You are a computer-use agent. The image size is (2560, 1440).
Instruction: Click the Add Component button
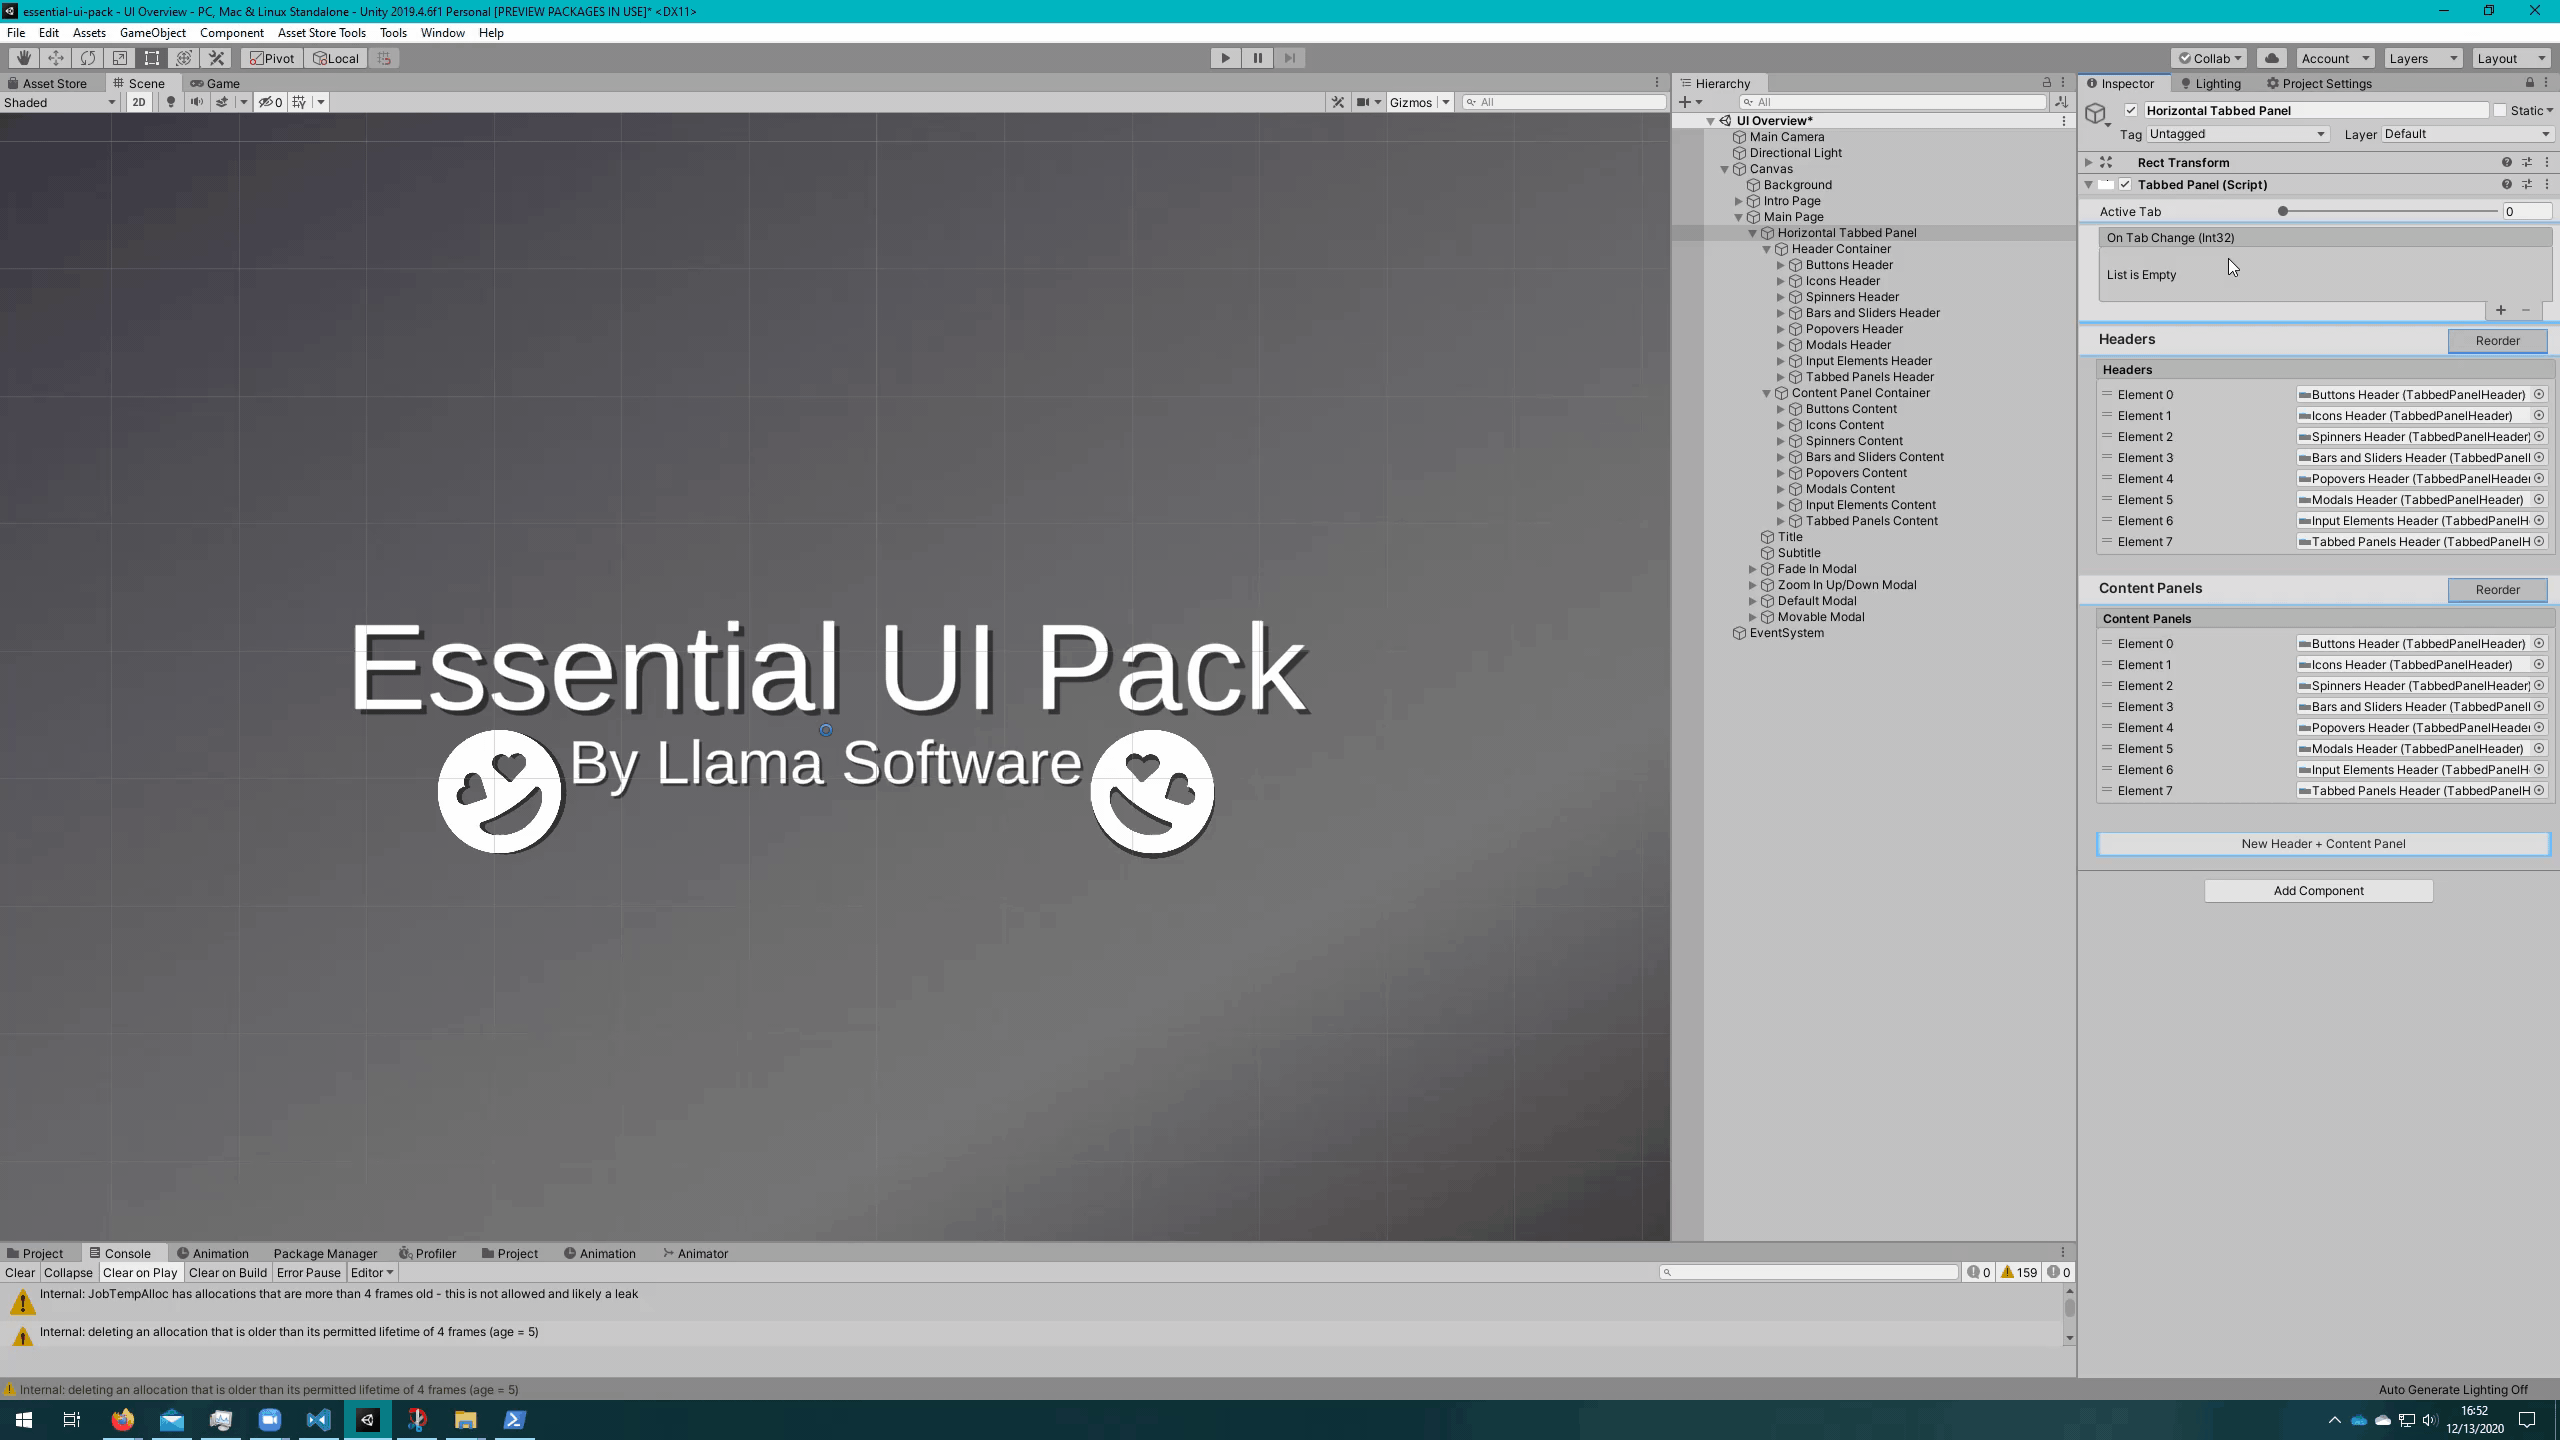(2318, 891)
